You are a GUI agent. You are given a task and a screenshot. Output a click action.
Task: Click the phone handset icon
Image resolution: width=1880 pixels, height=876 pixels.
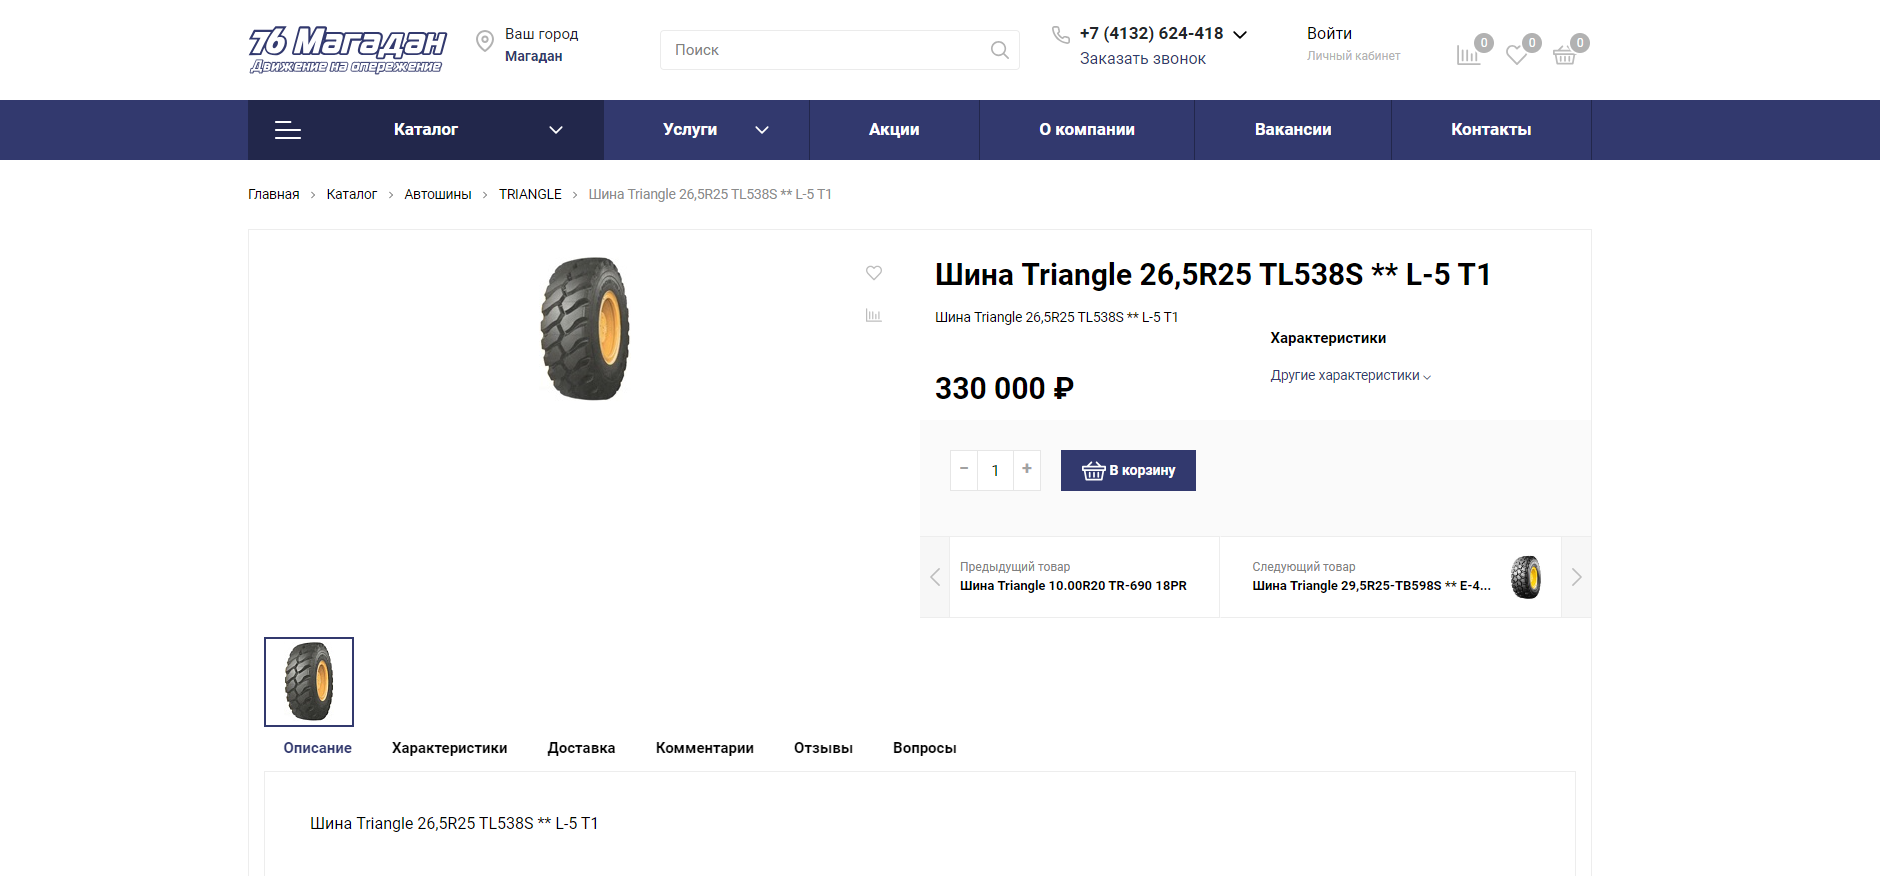click(x=1061, y=35)
